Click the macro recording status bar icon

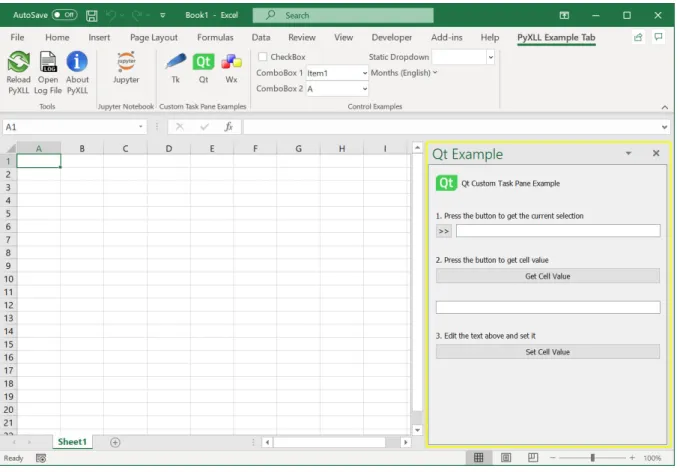click(41, 458)
